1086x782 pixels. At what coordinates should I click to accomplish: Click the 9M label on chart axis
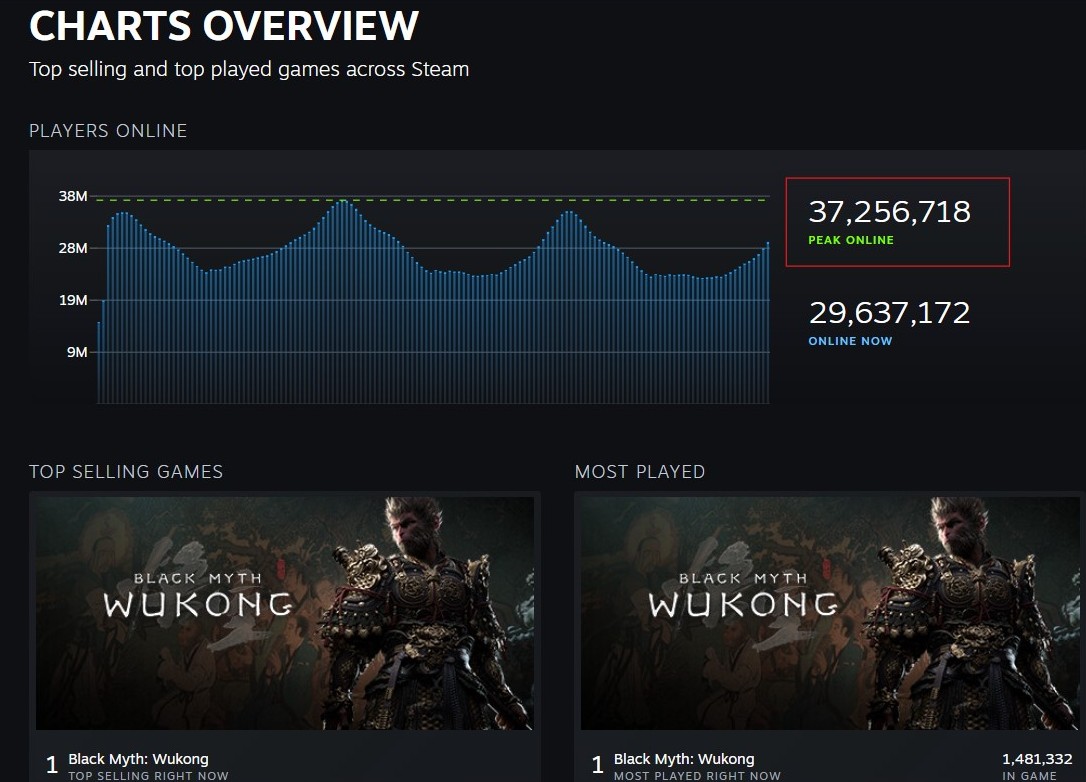point(77,352)
